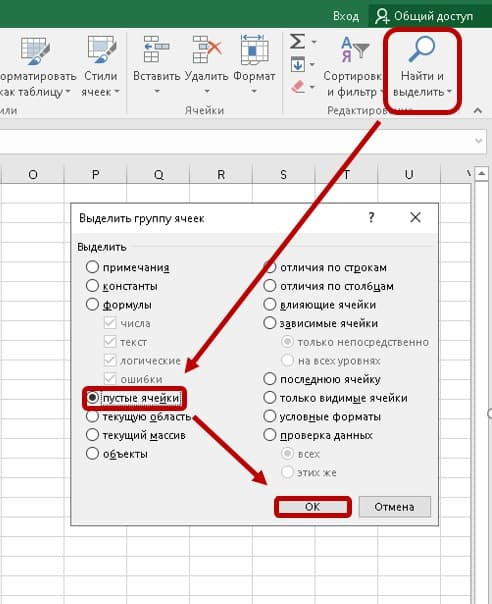Click the Отмена cancel button
The height and width of the screenshot is (604, 492).
pyautogui.click(x=395, y=507)
